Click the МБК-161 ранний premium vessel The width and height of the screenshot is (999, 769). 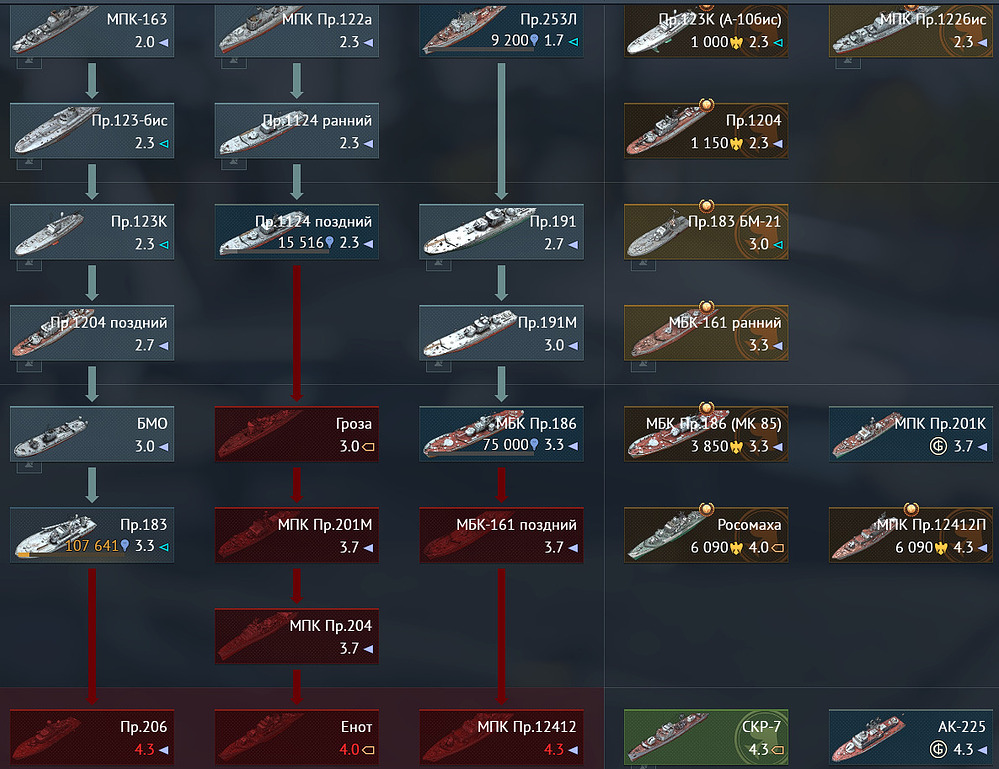(706, 333)
